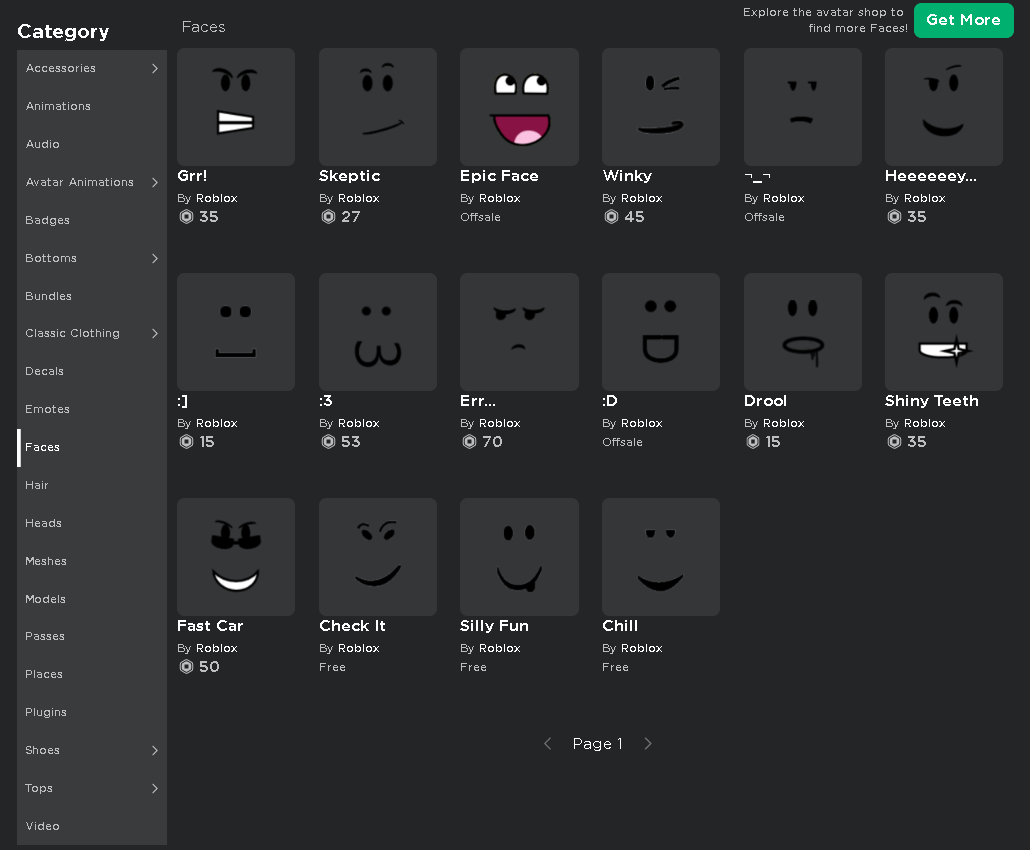Open the Epic Face title link
1030x850 pixels.
click(x=499, y=176)
